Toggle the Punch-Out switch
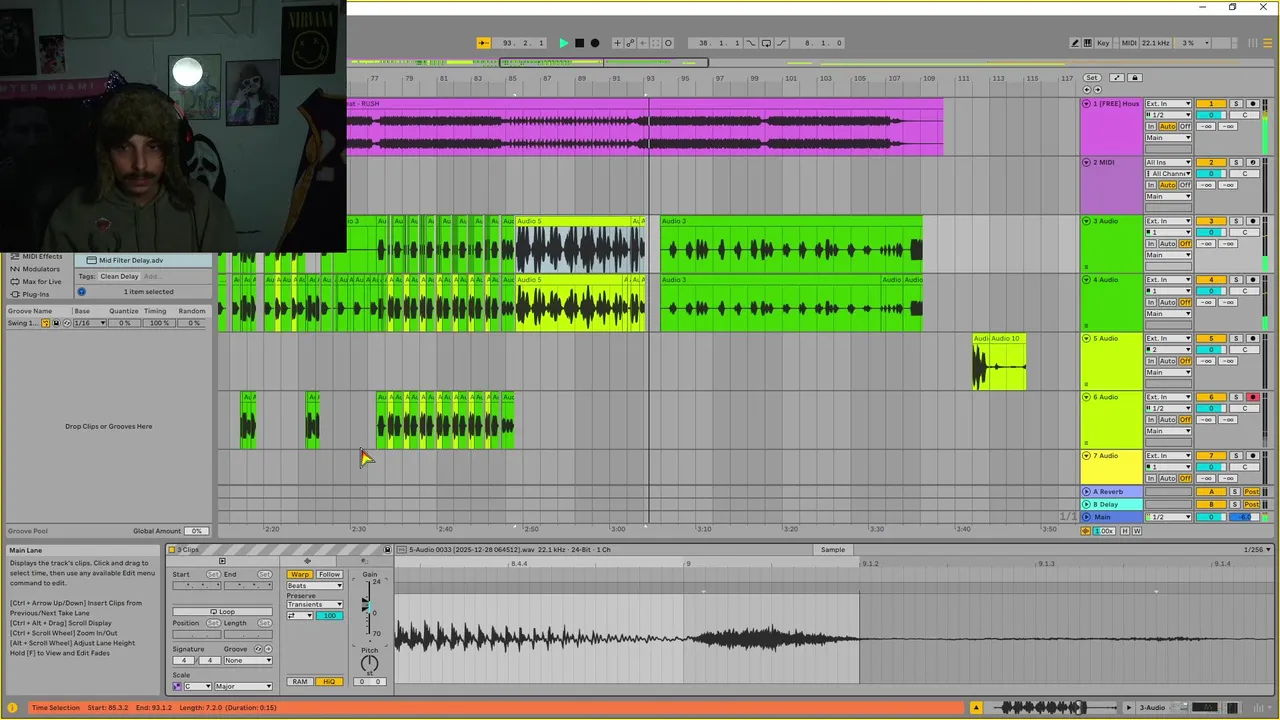This screenshot has height=720, width=1280. coord(781,43)
